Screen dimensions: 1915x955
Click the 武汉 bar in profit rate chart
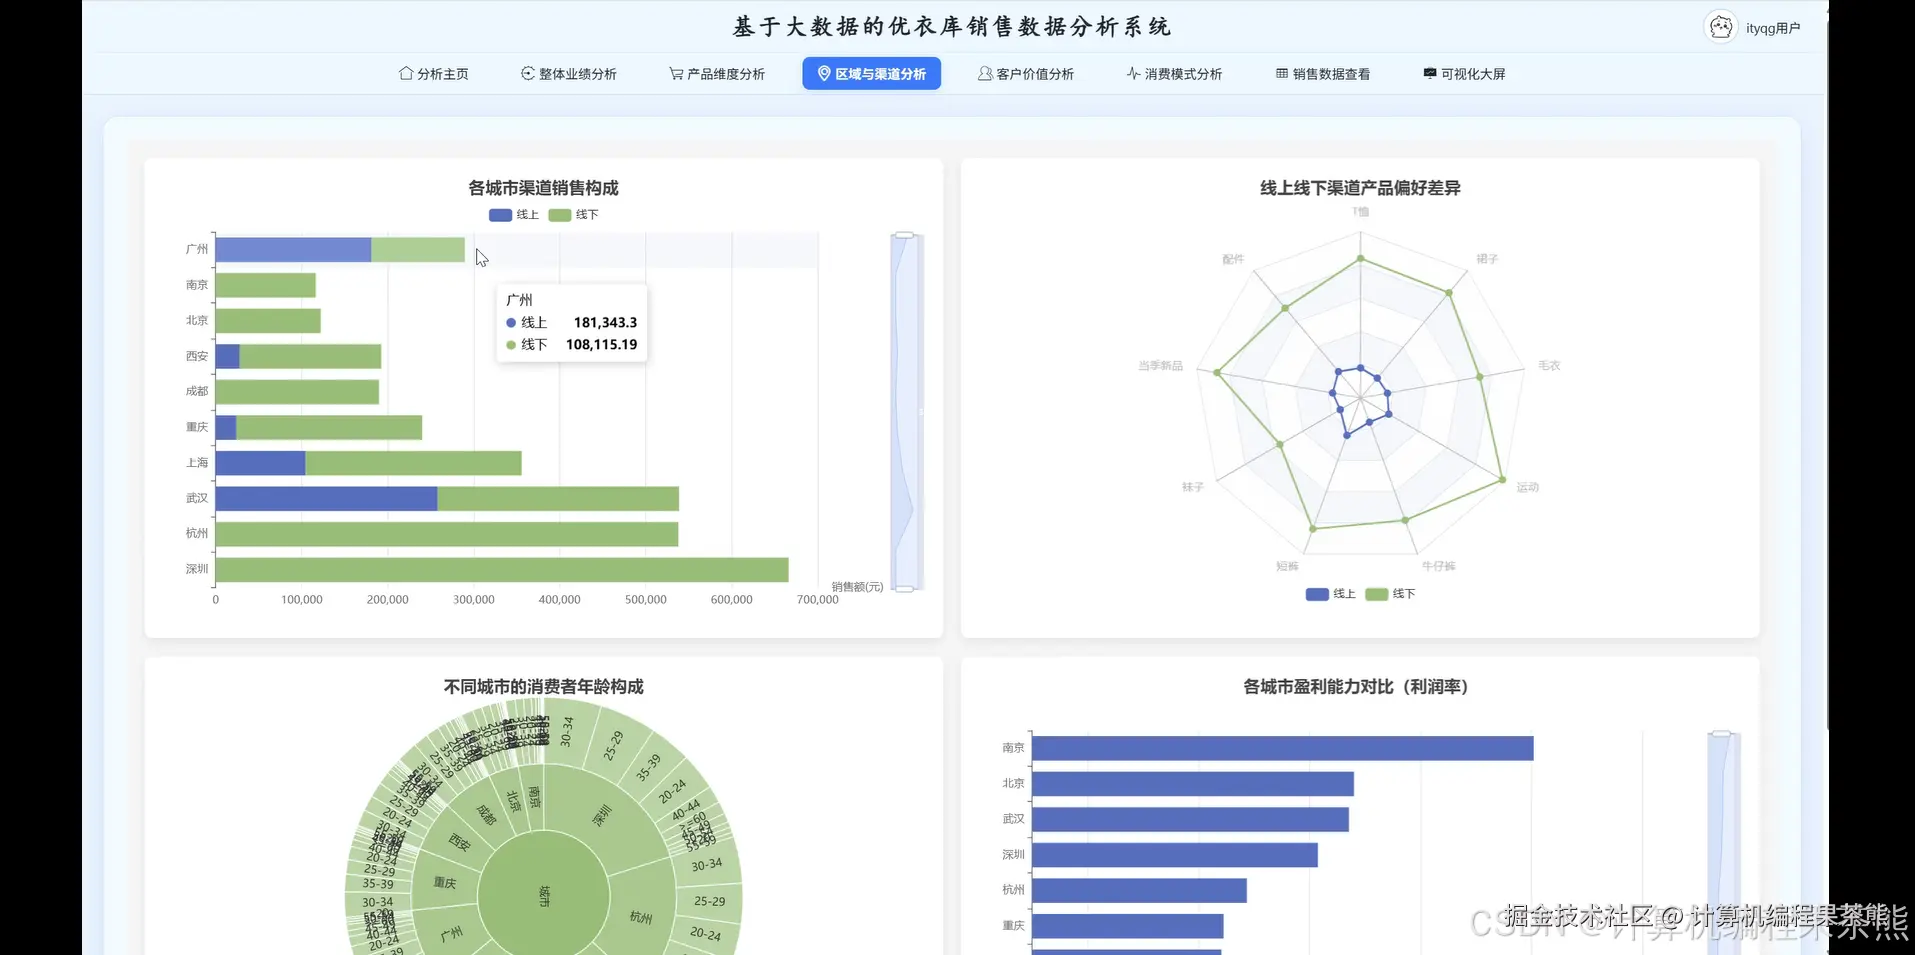tap(1191, 820)
